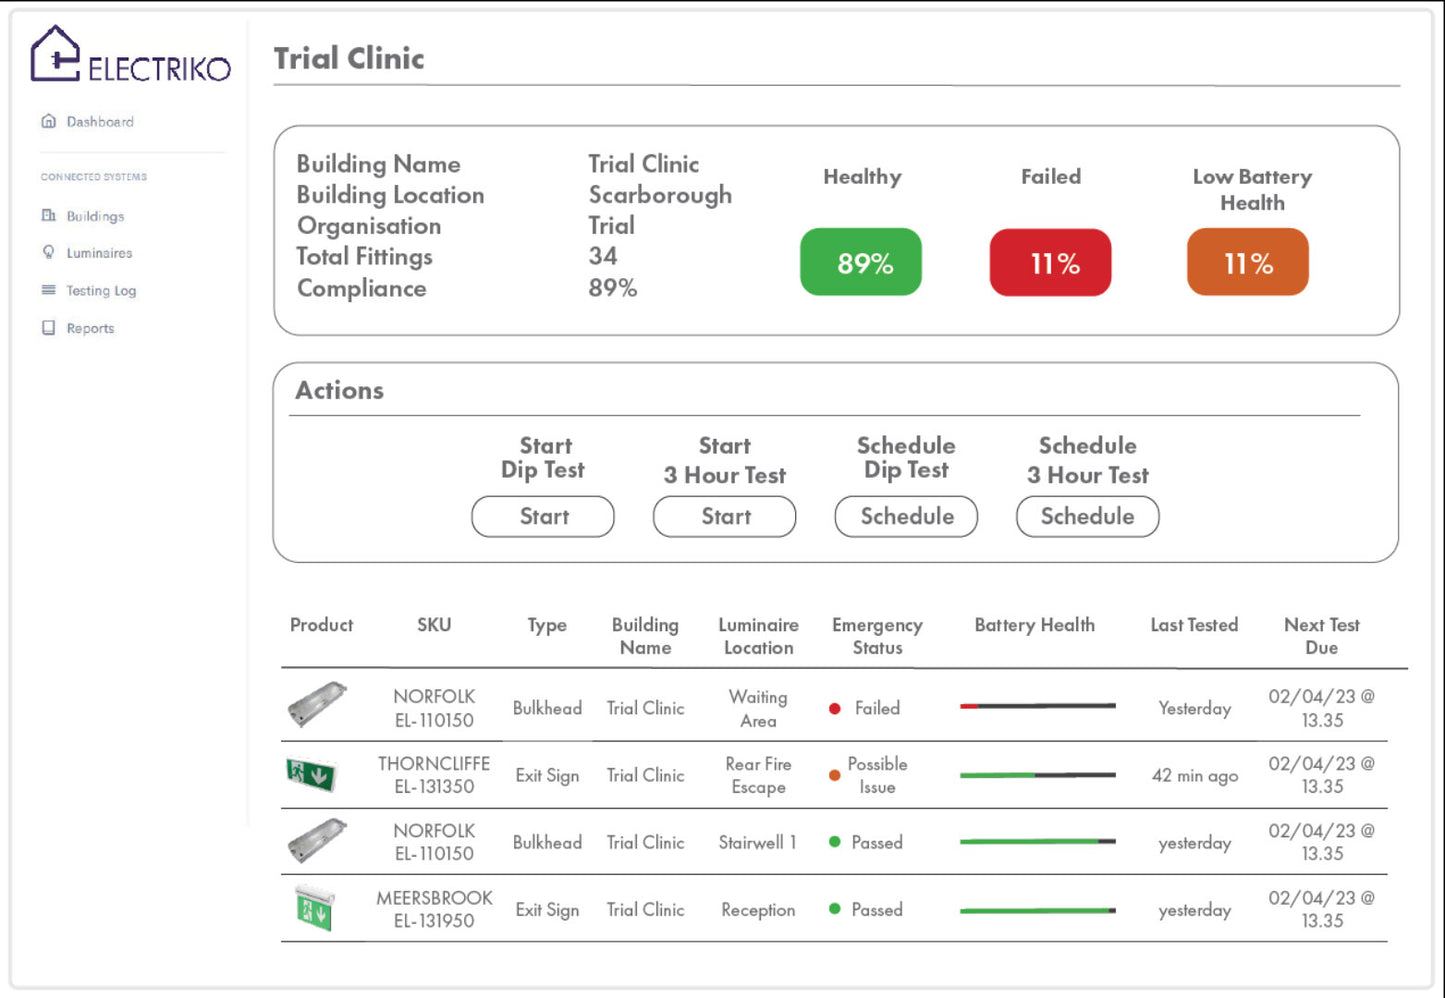Open Reports via the book icon

pos(47,327)
